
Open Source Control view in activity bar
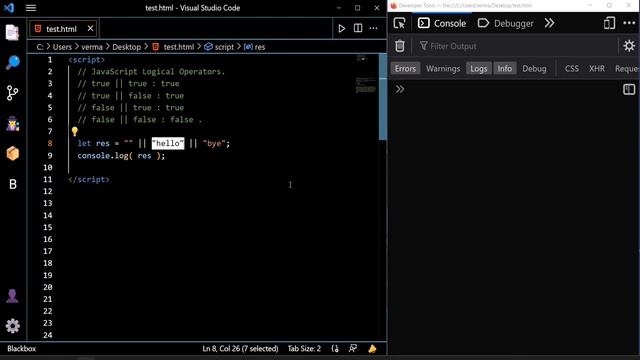(12, 93)
